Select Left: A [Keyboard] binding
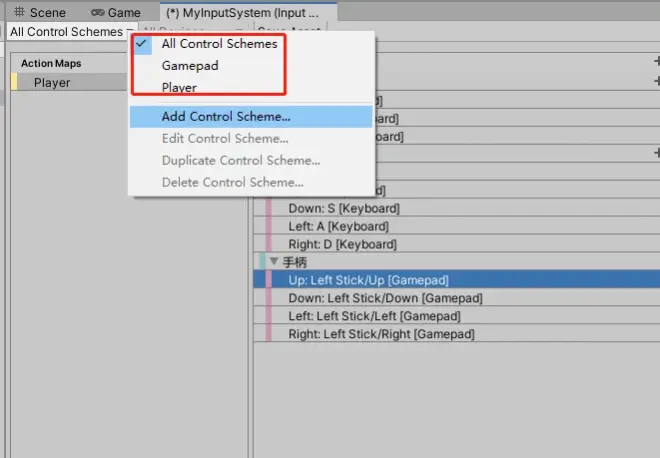660x458 pixels. point(456,226)
